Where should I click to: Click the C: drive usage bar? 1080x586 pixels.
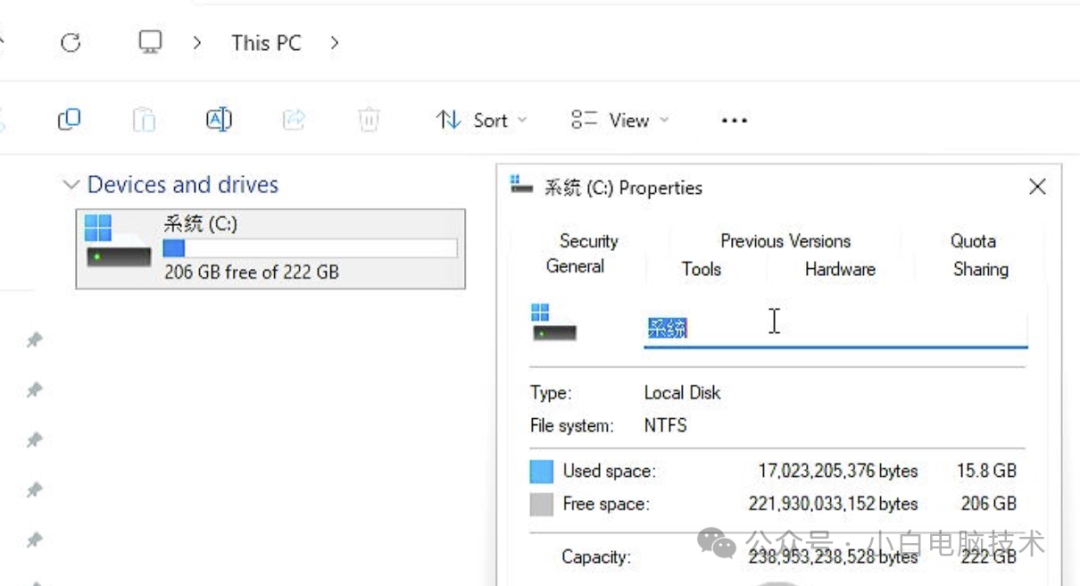point(310,248)
